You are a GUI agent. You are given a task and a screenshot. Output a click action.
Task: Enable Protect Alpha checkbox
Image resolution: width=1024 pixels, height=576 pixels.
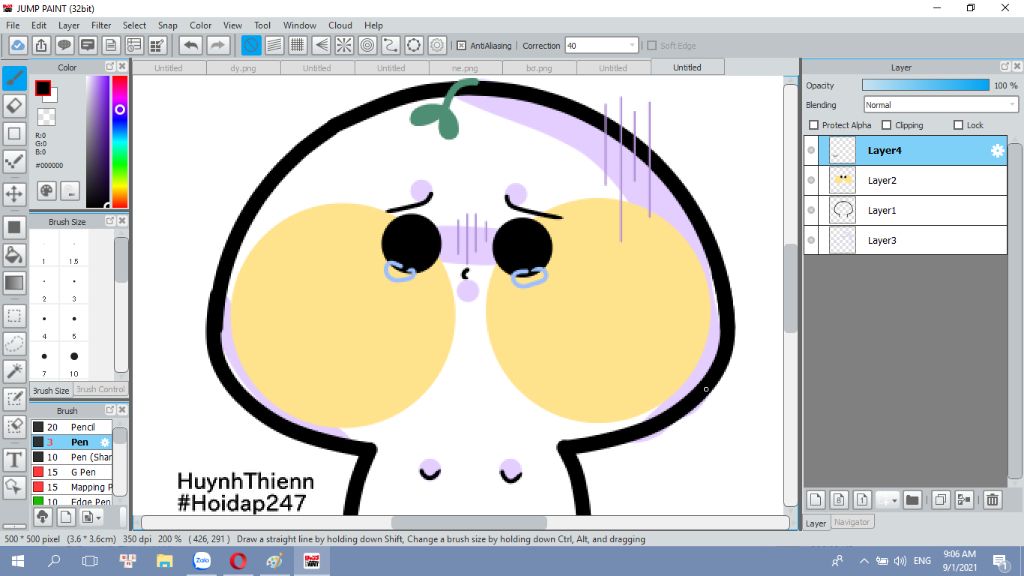point(814,125)
